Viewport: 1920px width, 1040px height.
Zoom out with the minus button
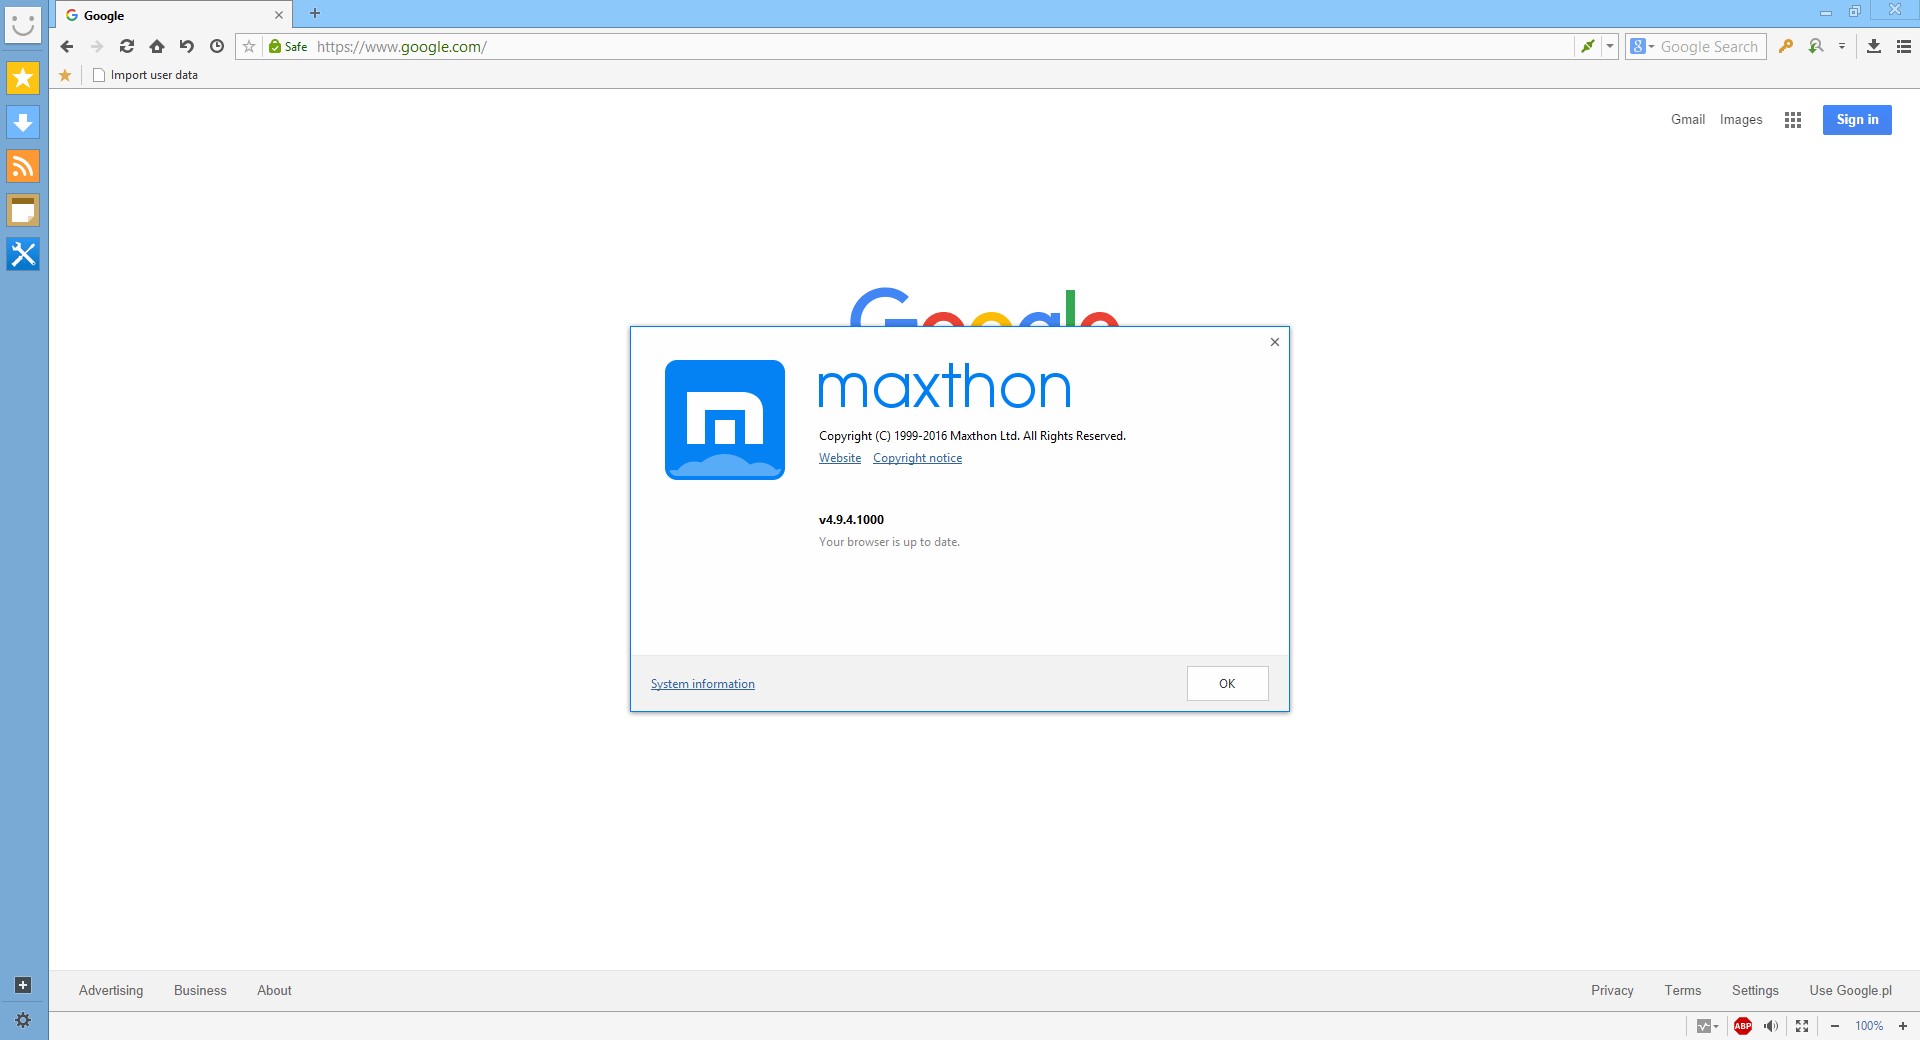coord(1835,1026)
